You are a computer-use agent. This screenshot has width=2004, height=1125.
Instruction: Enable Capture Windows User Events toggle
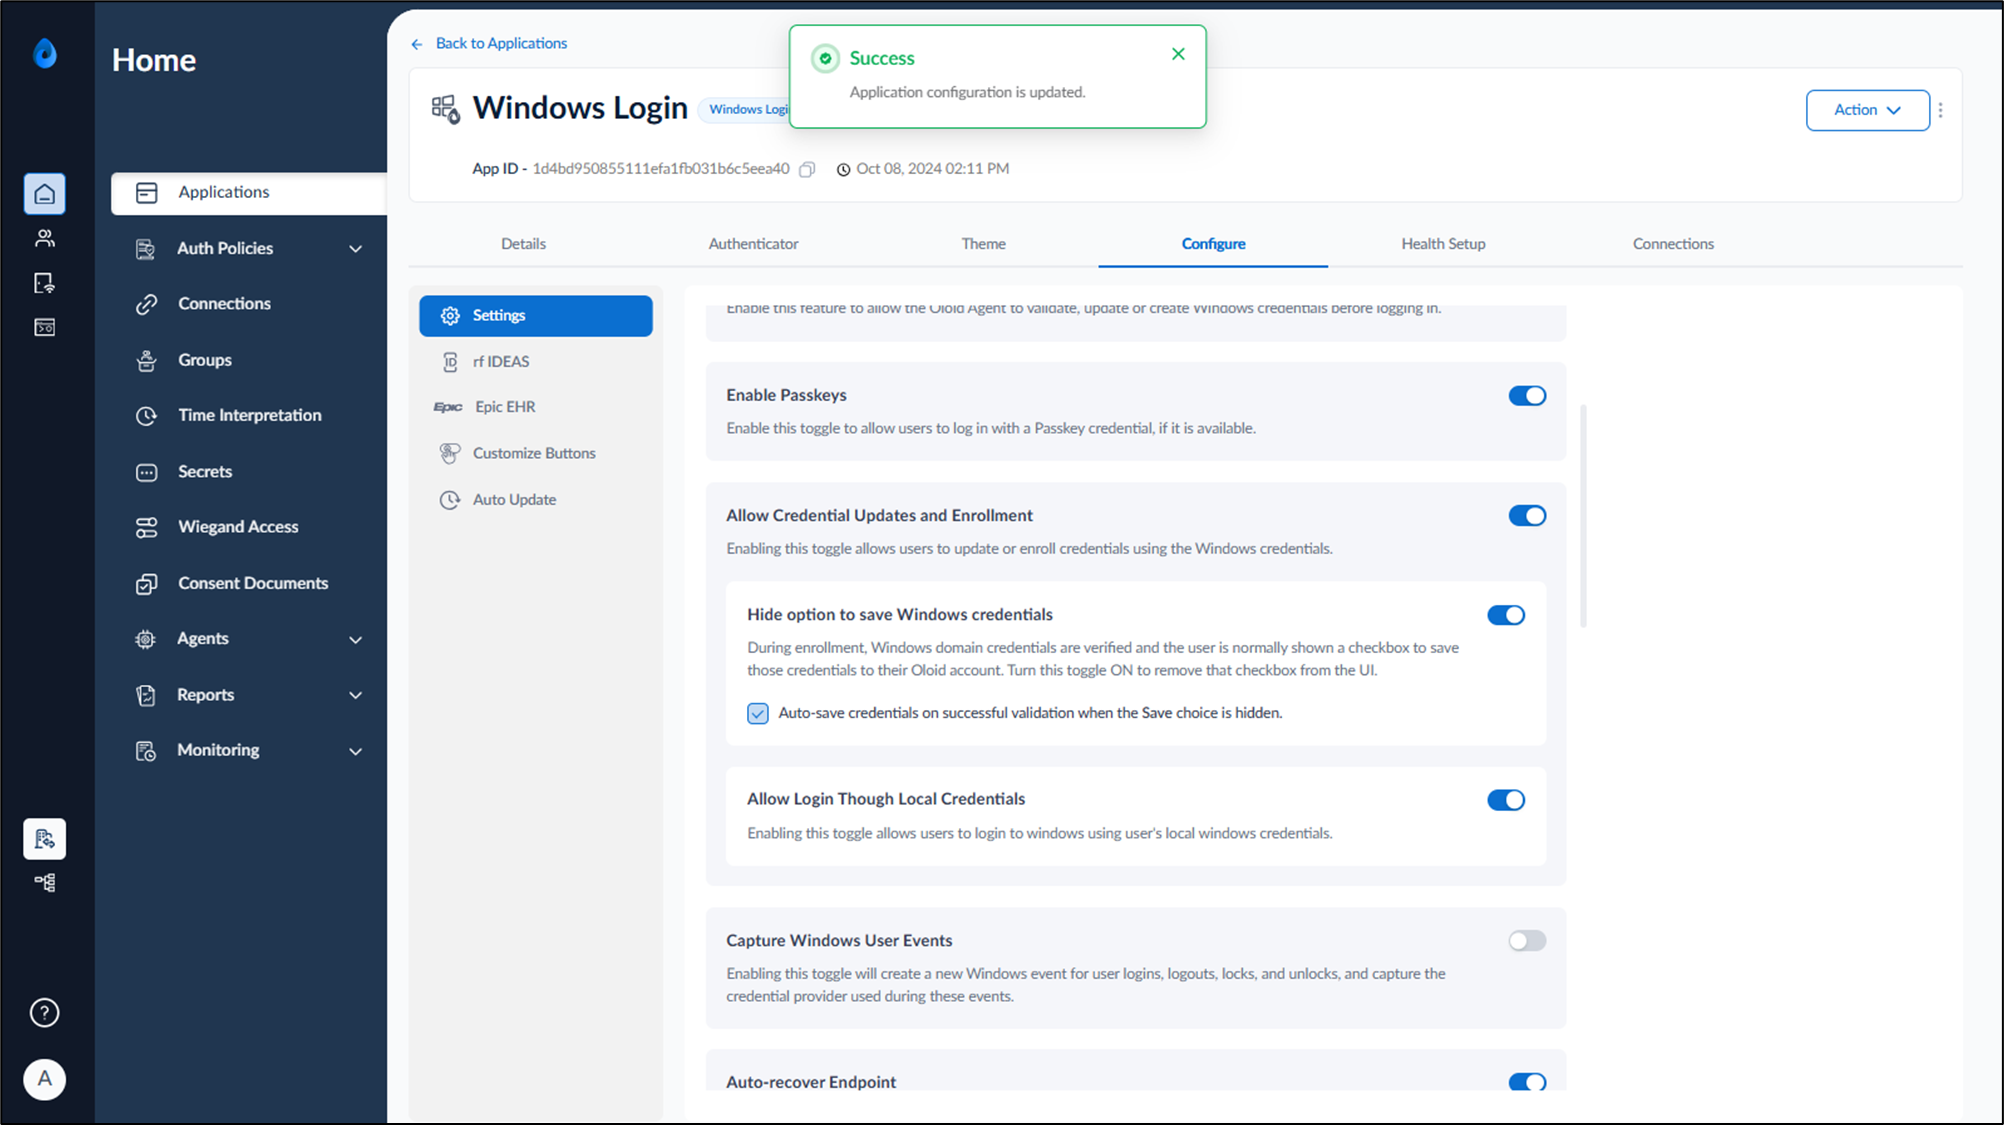1527,941
